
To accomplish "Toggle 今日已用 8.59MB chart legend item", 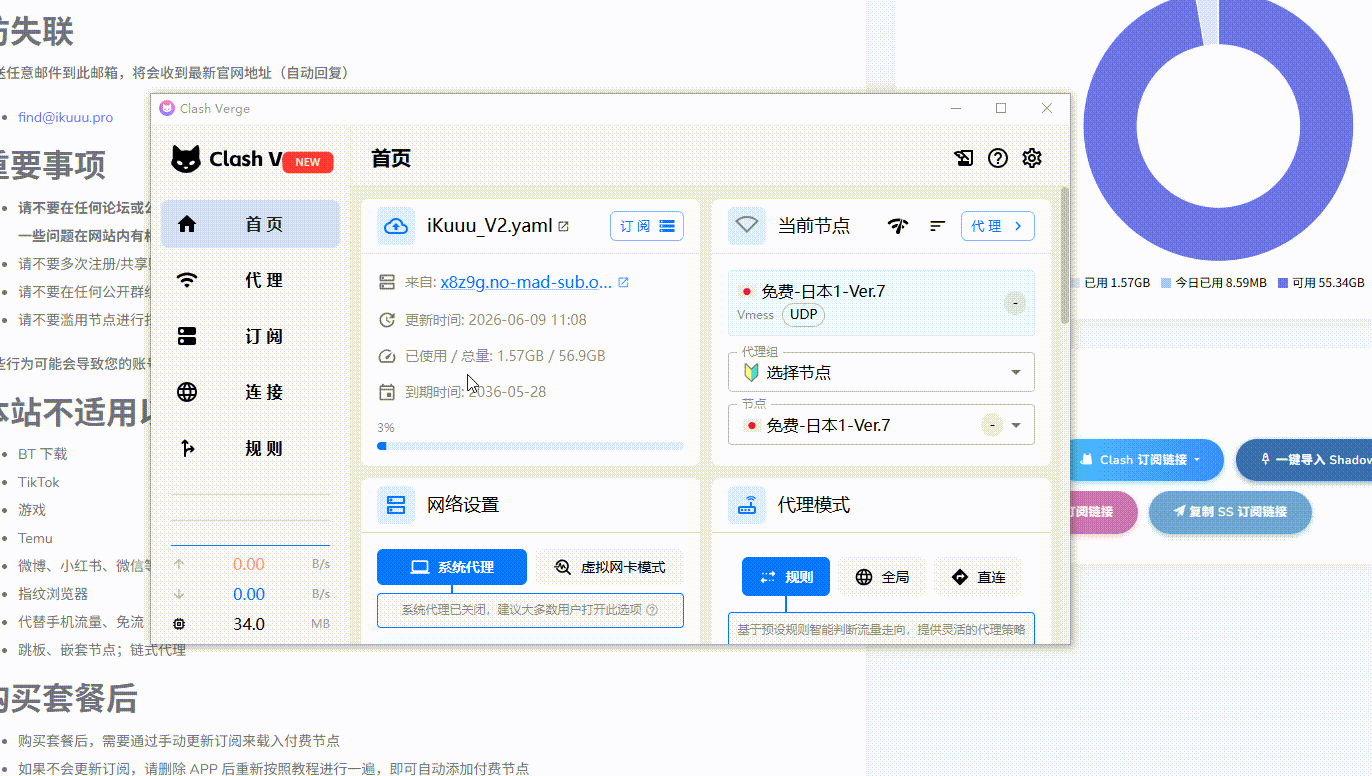I will click(x=1214, y=283).
